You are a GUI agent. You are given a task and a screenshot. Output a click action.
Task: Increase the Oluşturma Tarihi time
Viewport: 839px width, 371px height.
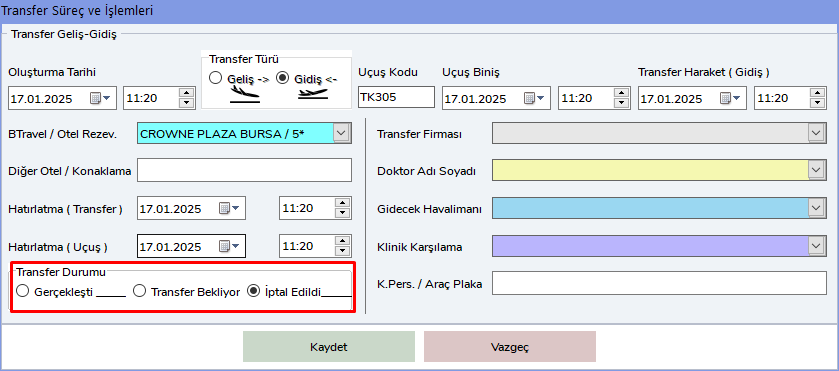pyautogui.click(x=187, y=94)
